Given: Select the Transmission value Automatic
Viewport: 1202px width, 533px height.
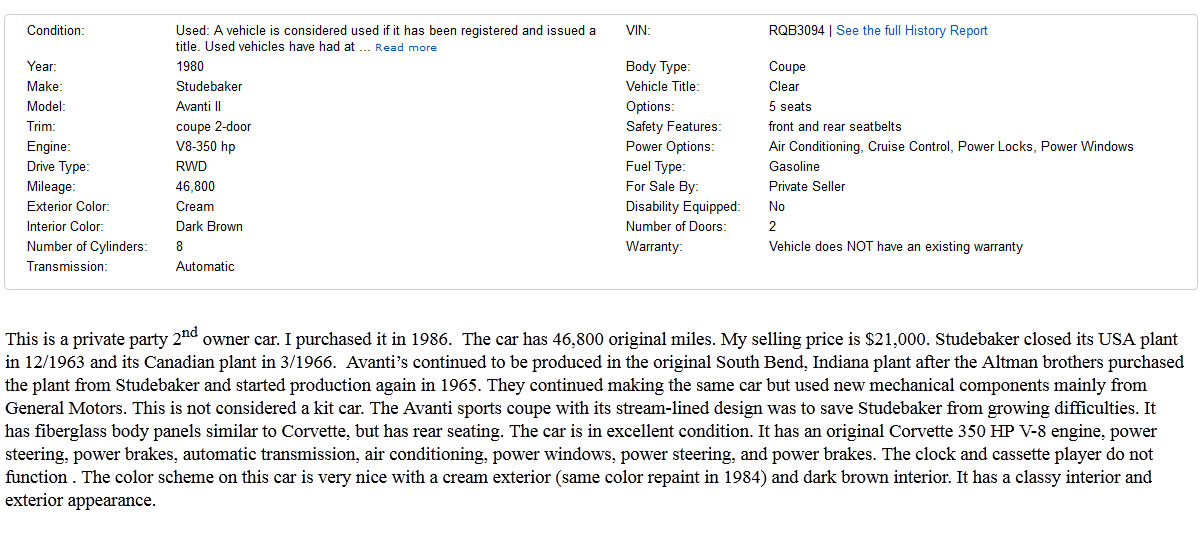Looking at the screenshot, I should [205, 267].
